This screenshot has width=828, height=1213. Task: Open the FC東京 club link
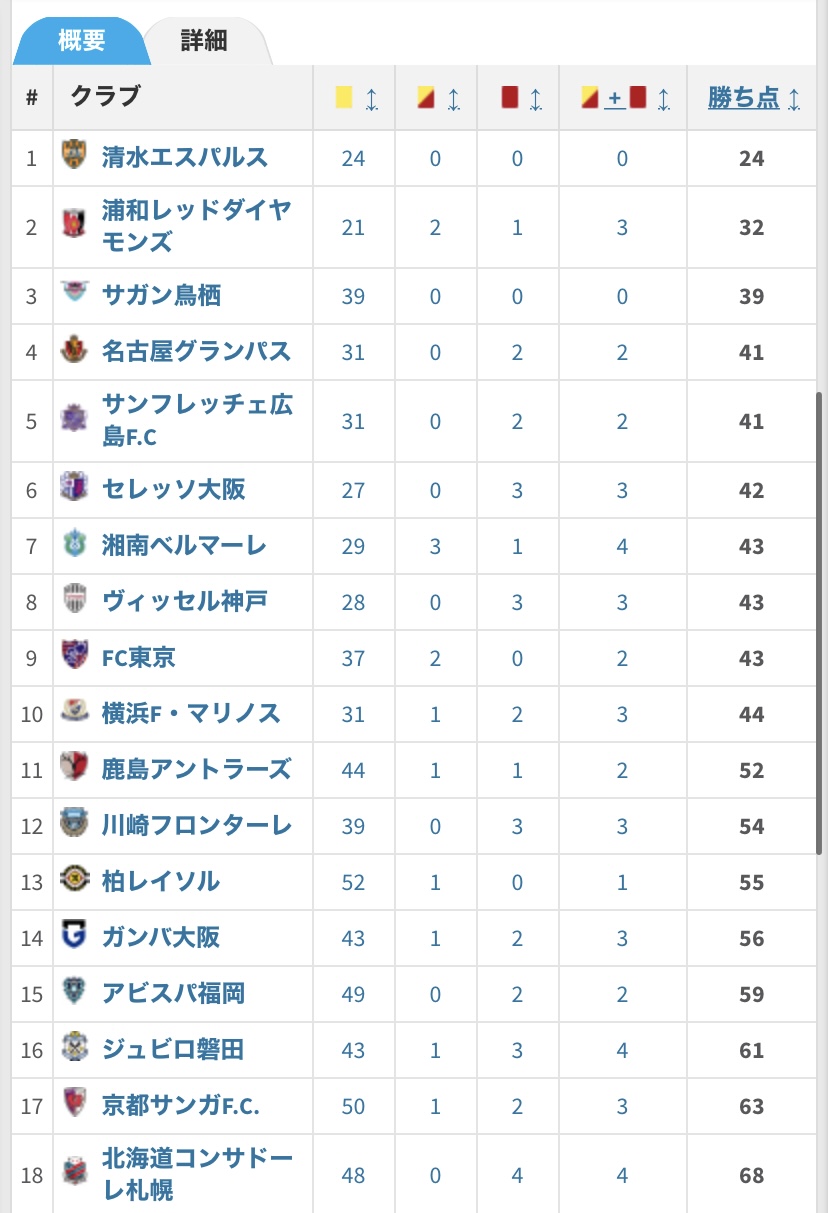tap(139, 657)
